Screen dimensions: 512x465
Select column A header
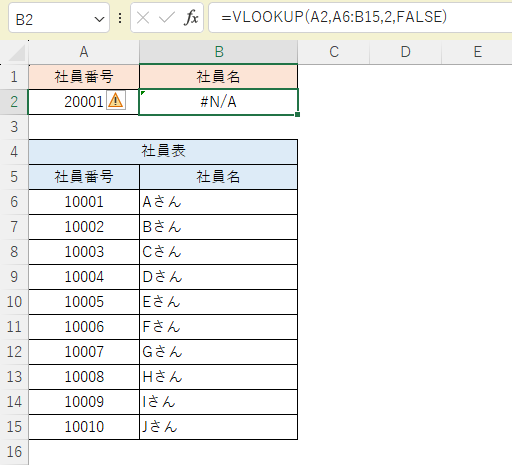click(84, 52)
